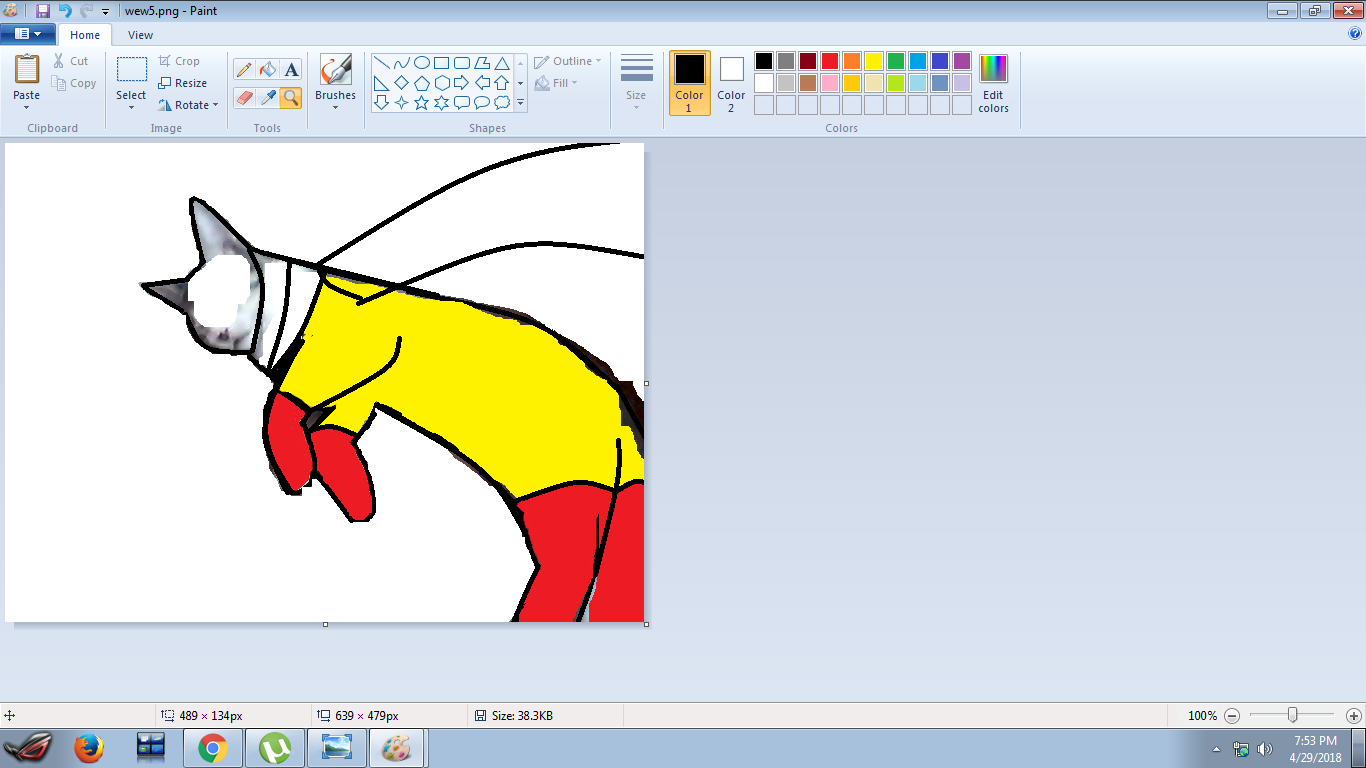The width and height of the screenshot is (1366, 768).
Task: Click the Crop button
Action: pyautogui.click(x=179, y=61)
